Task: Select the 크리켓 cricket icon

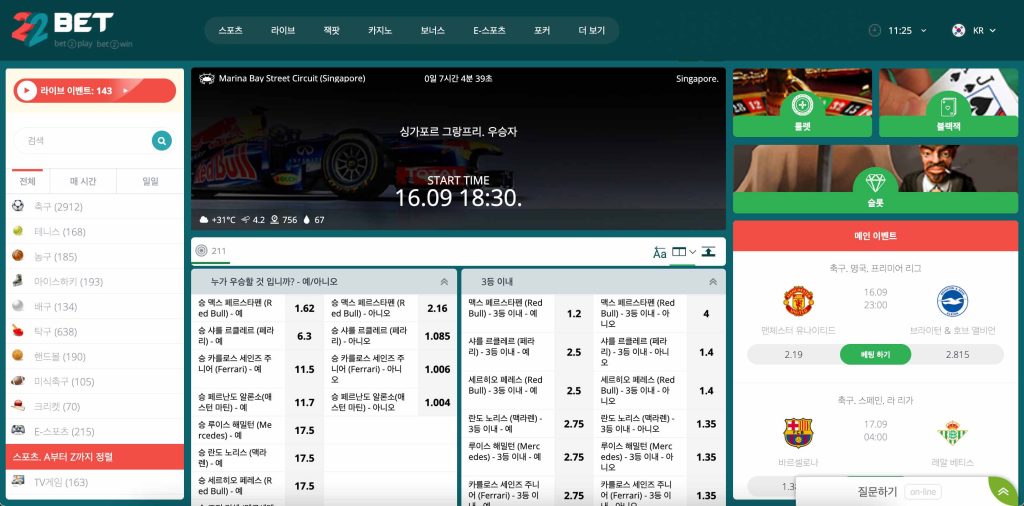Action: [x=18, y=405]
